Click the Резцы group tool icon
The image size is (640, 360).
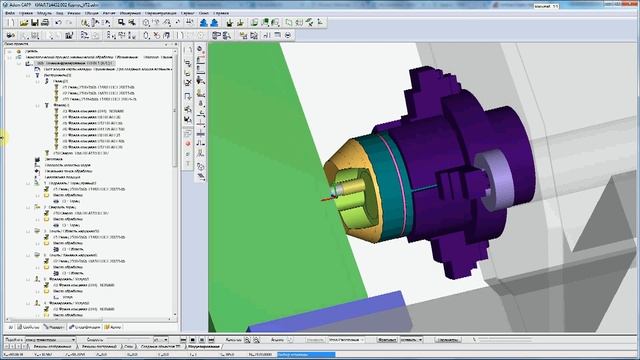tap(47, 81)
